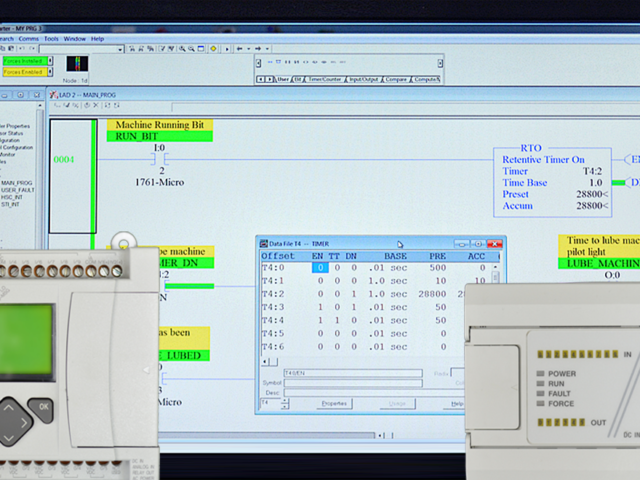The height and width of the screenshot is (480, 640).
Task: Switch to the Compare instruction tab
Action: pyautogui.click(x=396, y=79)
